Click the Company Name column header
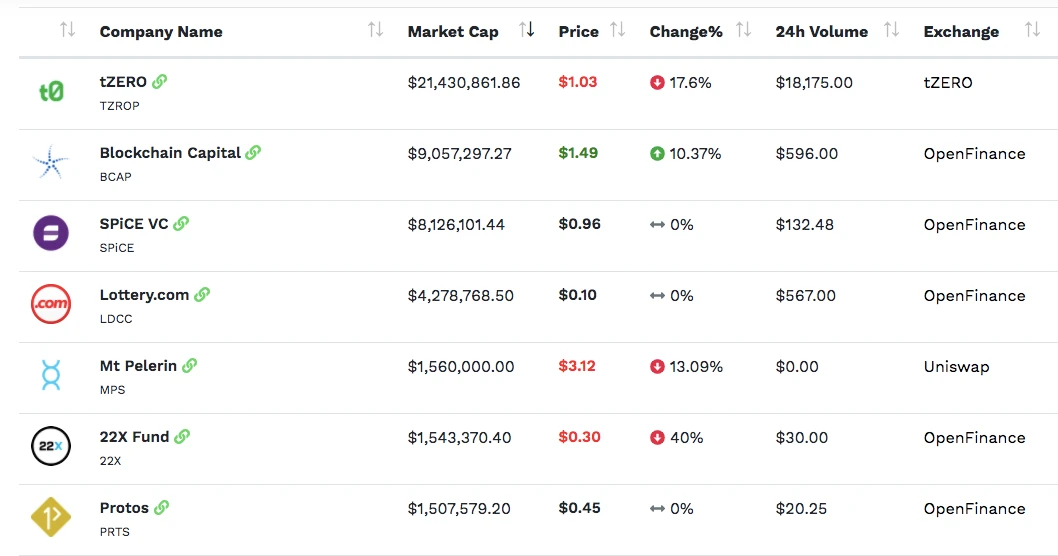 tap(161, 32)
